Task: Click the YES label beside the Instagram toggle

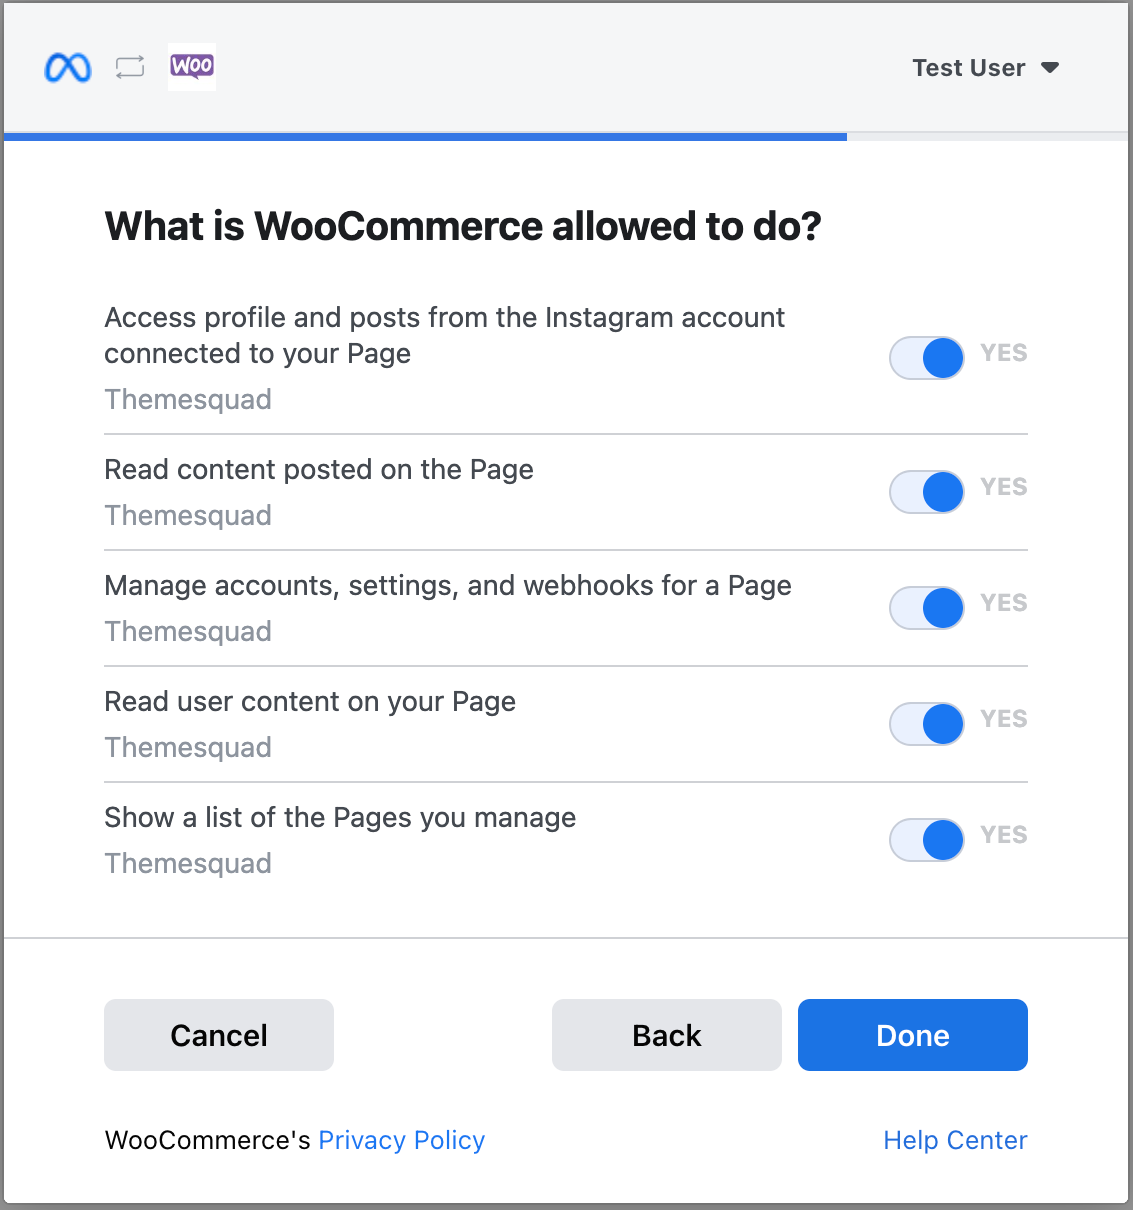Action: [x=1002, y=353]
